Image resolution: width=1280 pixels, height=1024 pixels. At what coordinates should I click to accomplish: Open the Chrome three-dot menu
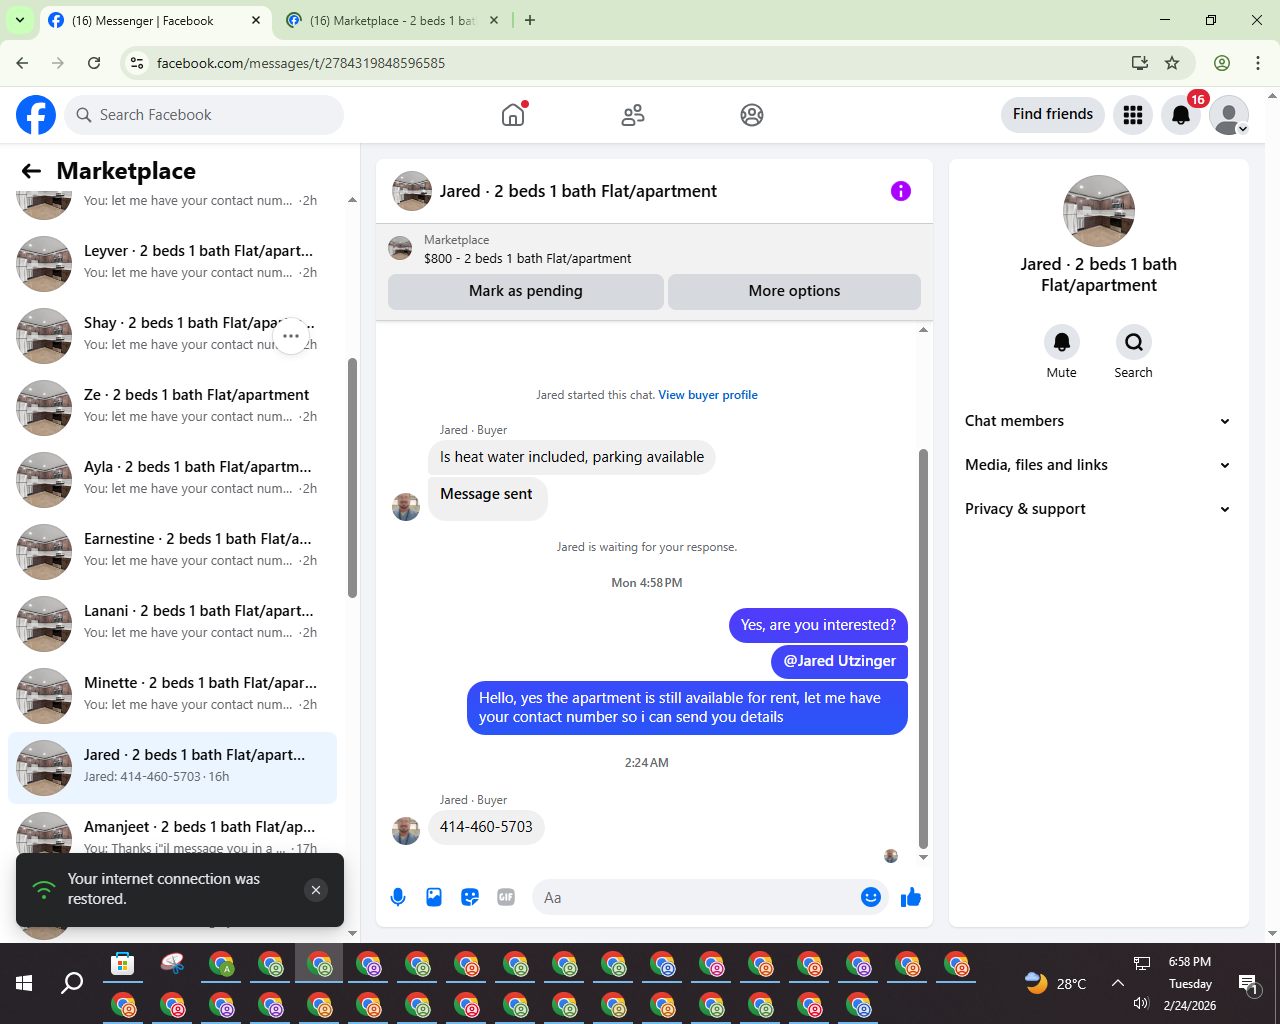(x=1258, y=63)
